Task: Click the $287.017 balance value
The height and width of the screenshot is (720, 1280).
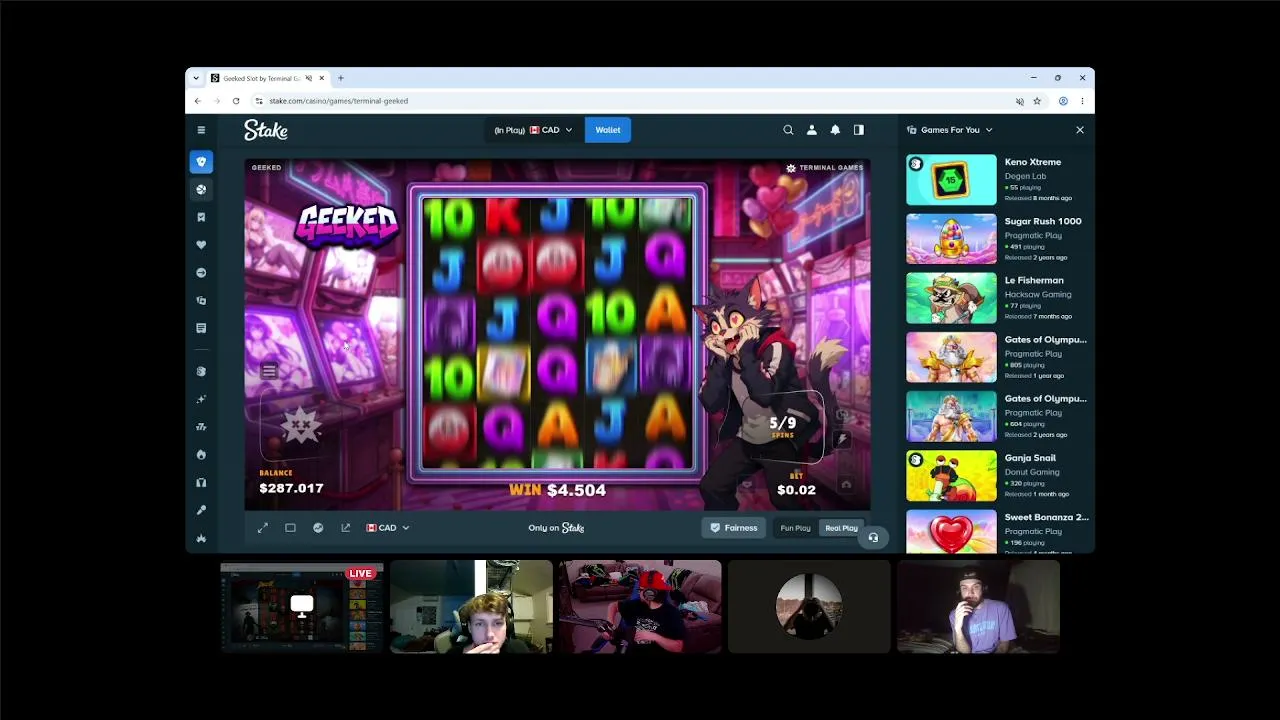Action: 291,488
